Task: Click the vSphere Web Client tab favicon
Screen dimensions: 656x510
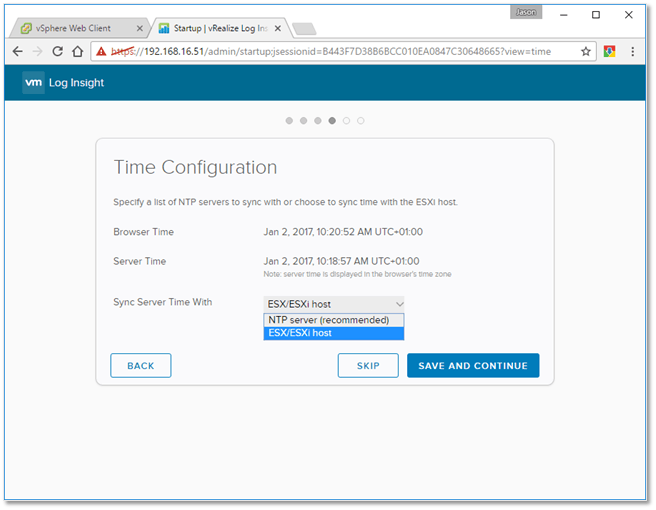Action: coord(26,28)
